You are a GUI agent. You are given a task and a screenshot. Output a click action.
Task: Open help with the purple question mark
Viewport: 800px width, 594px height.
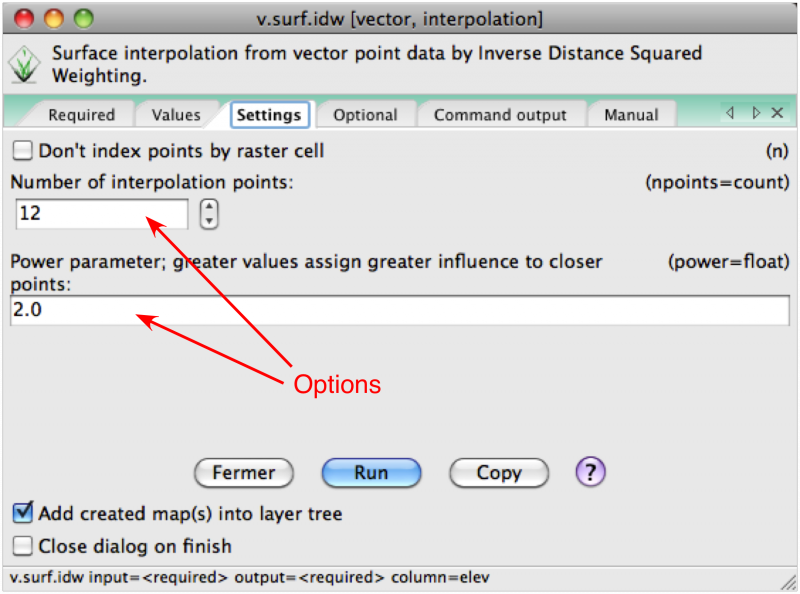click(x=591, y=472)
